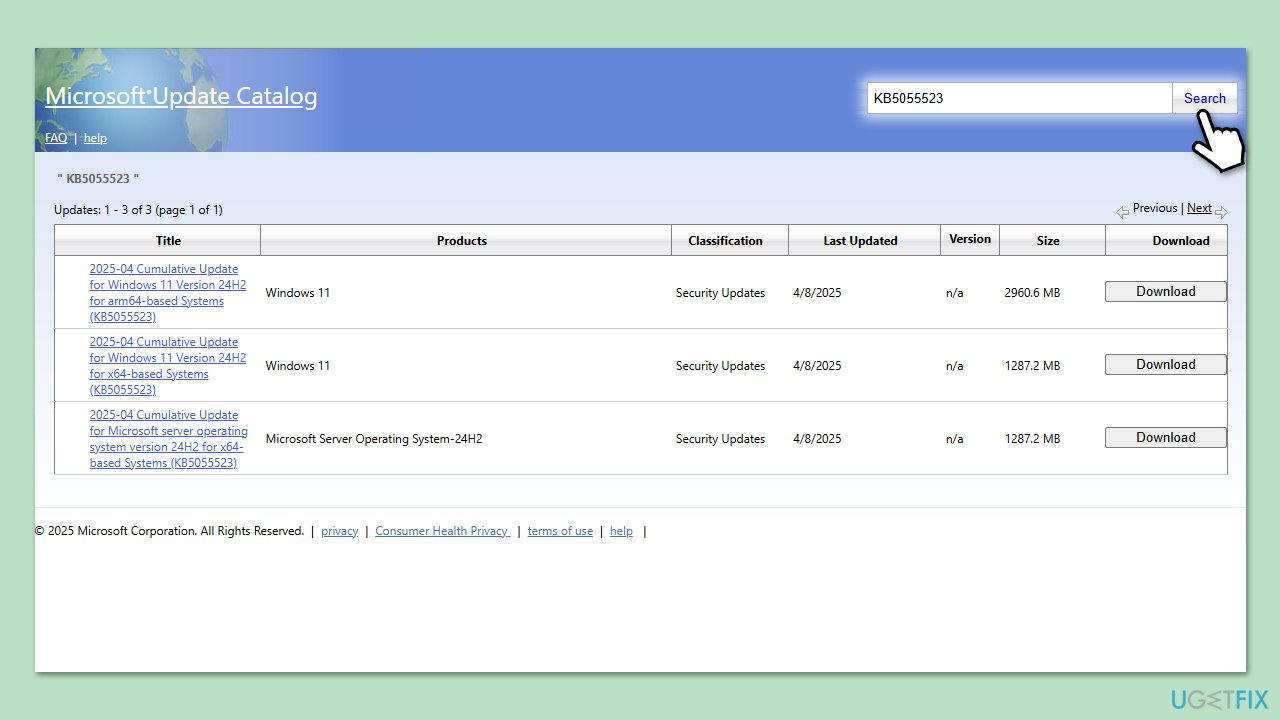Download the Microsoft server operating system update
The width and height of the screenshot is (1280, 720).
[x=1165, y=438]
